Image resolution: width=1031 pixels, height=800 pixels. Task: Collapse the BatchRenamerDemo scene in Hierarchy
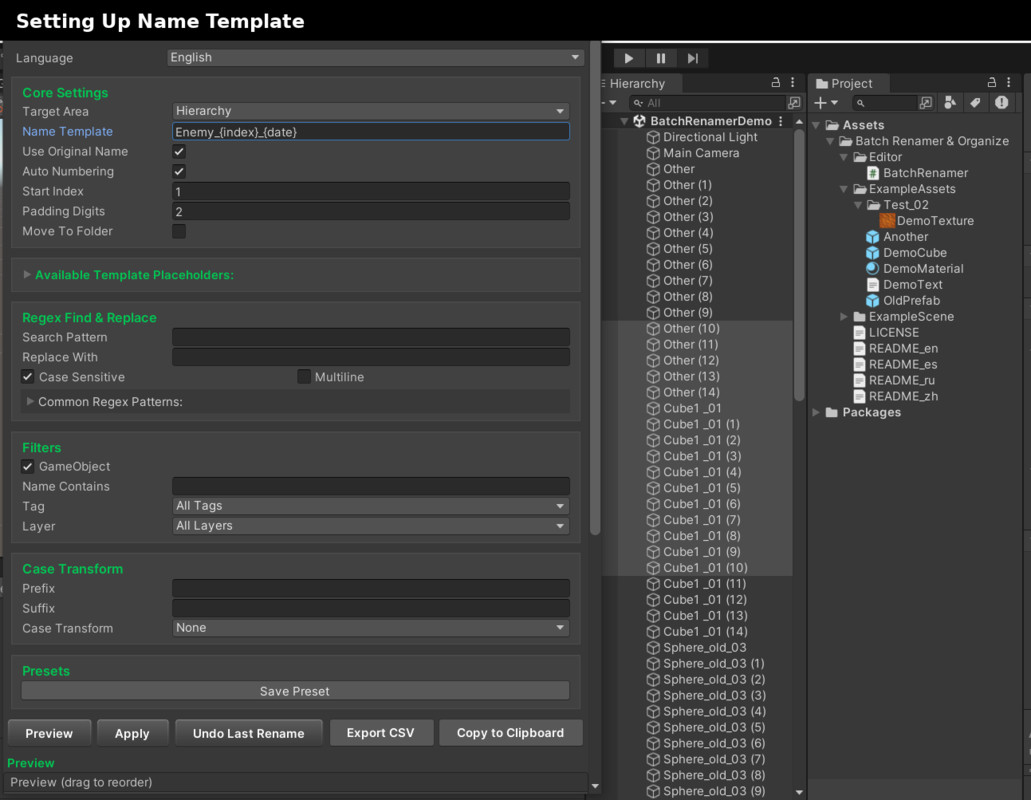tap(625, 121)
